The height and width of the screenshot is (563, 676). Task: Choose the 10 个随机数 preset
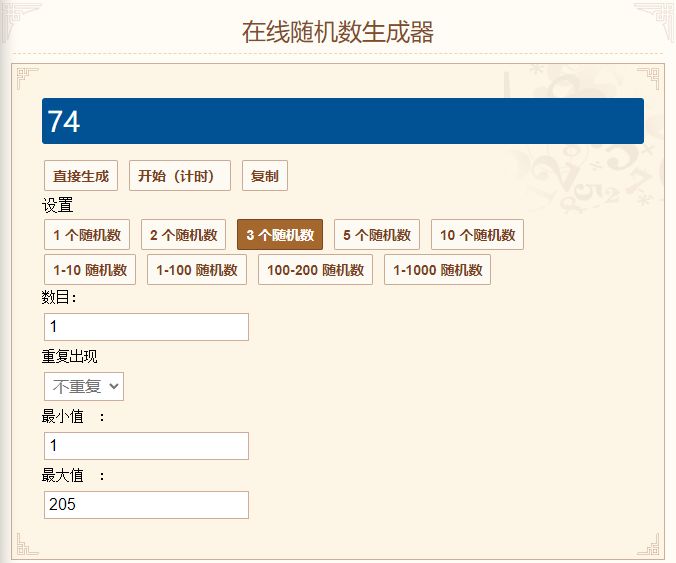(477, 235)
